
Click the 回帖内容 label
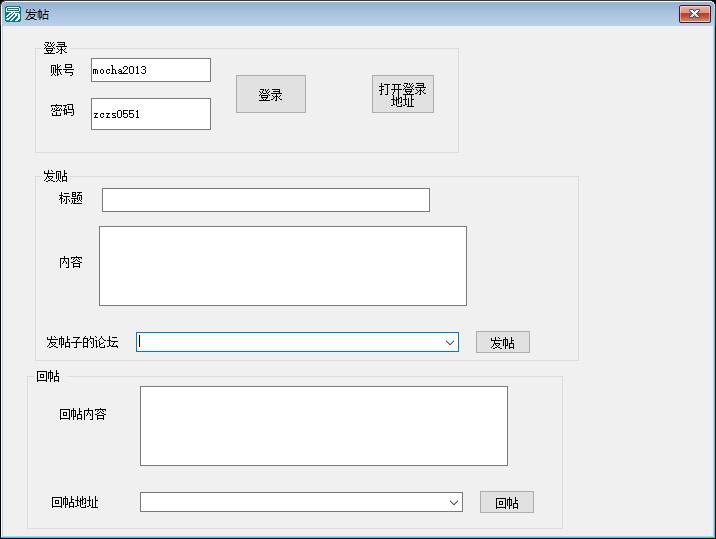coord(83,414)
